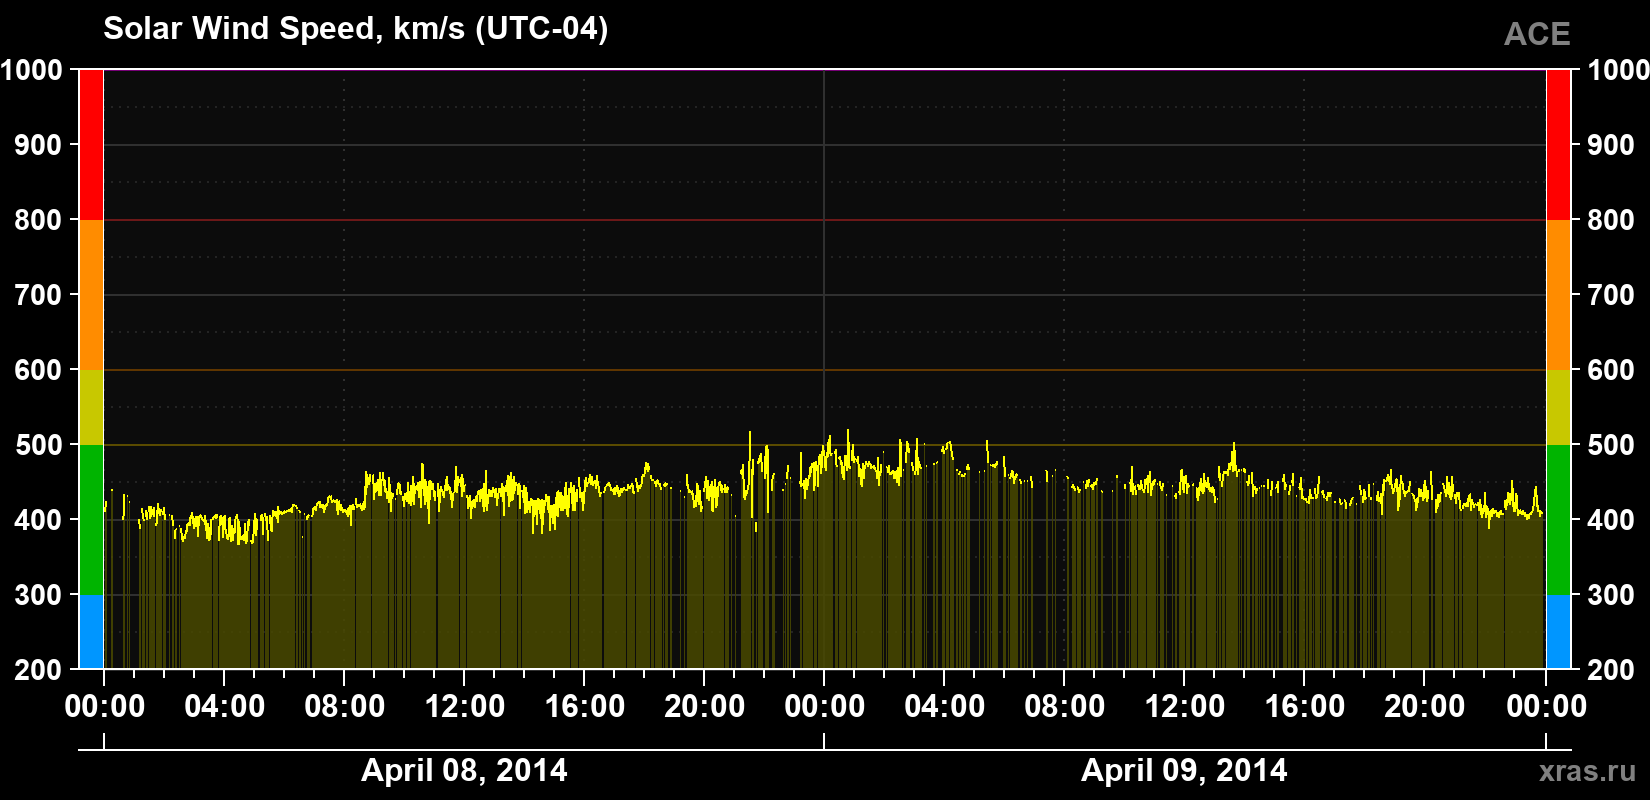Click the chart title 'Solar Wind Speed, km/s (UTC-04)'
Viewport: 1650px width, 800px height.
[355, 29]
